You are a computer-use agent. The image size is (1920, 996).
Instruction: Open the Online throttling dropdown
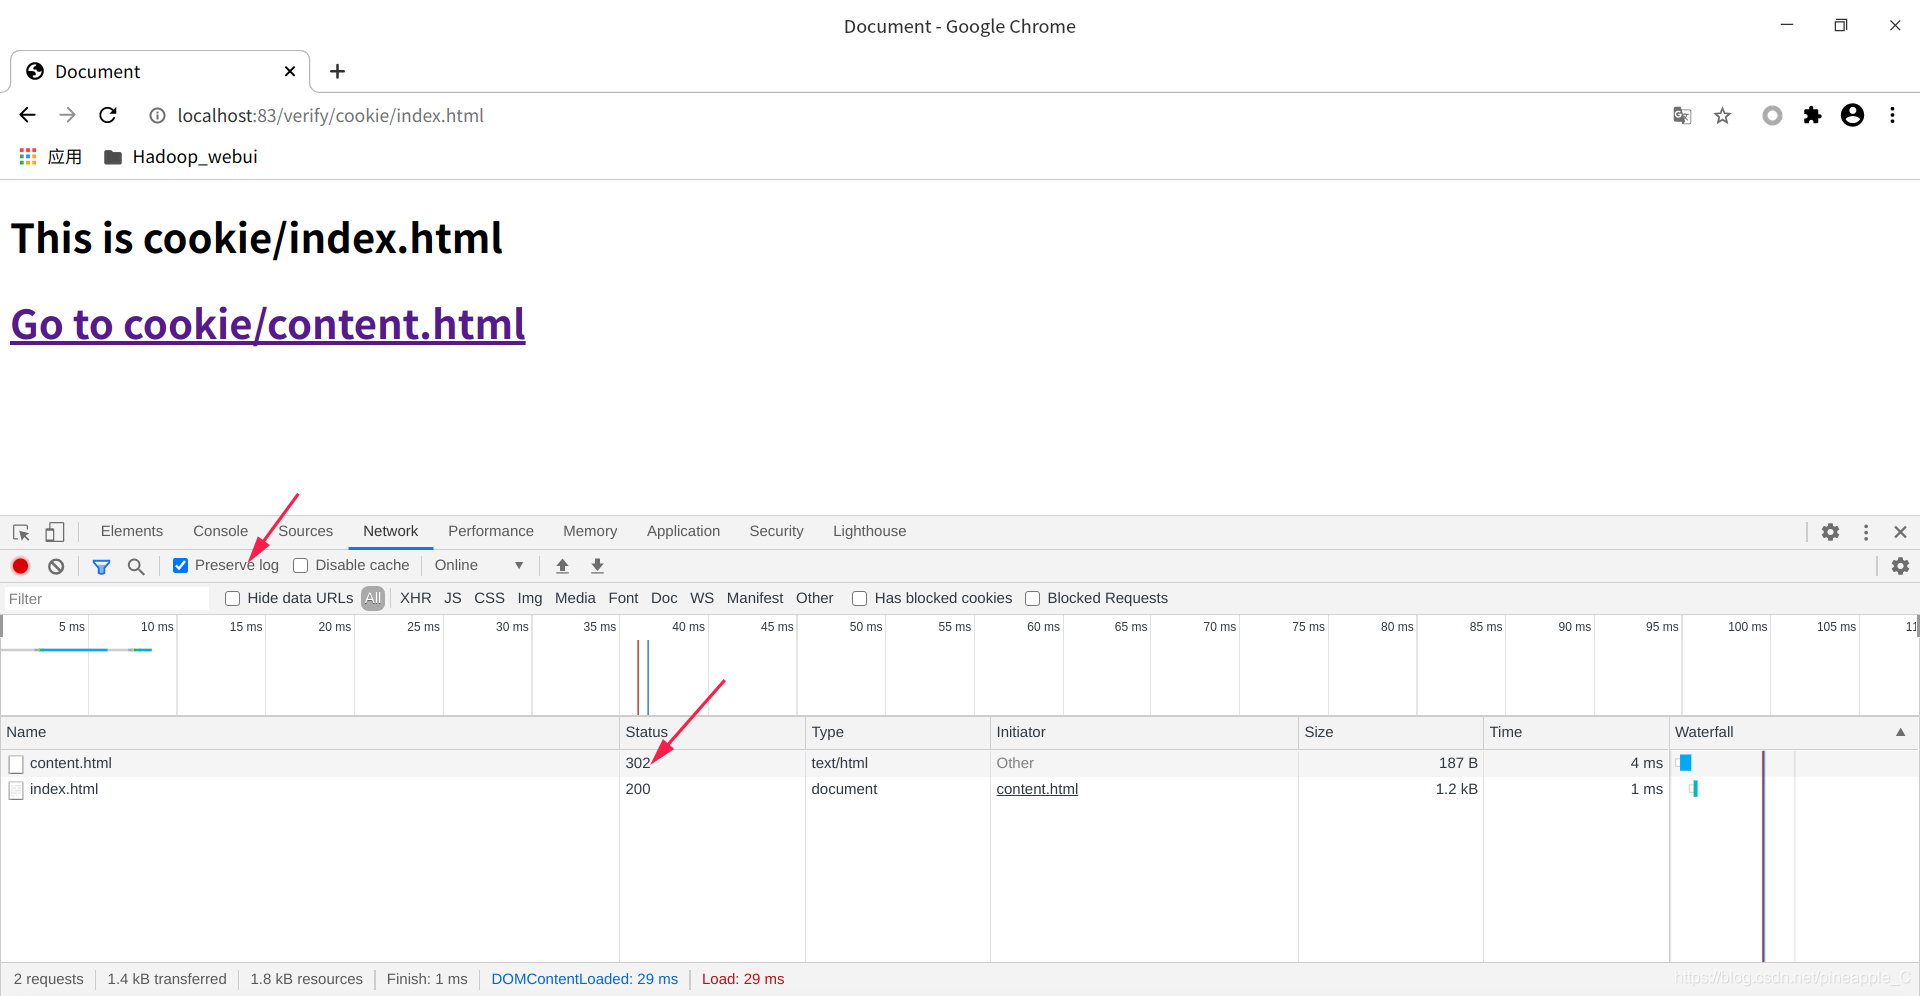[479, 566]
